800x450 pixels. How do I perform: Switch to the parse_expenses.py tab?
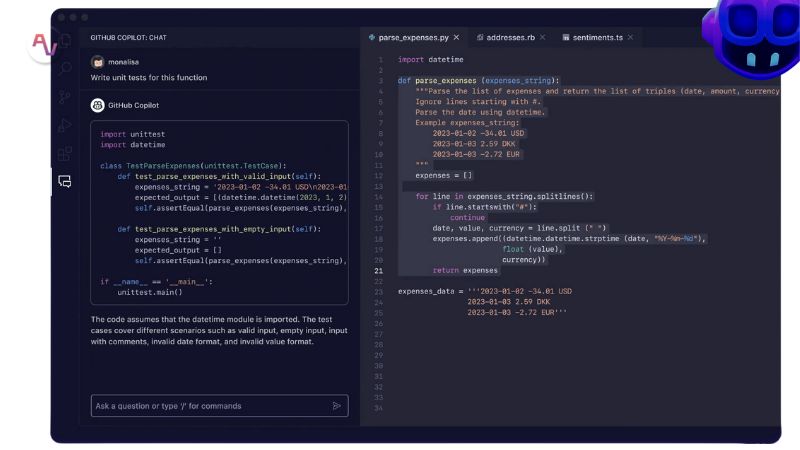click(414, 37)
